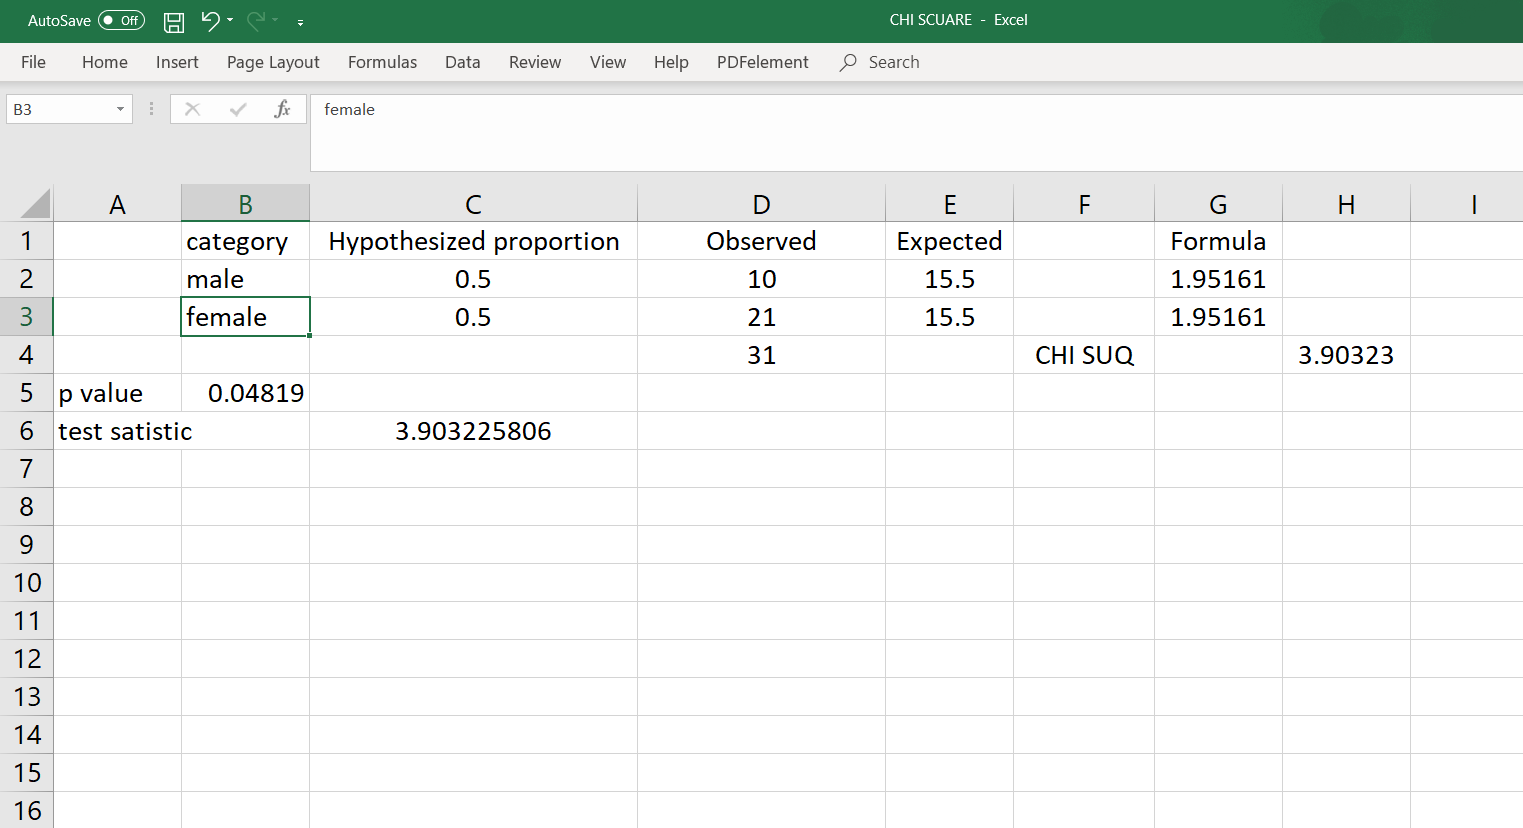1523x828 pixels.
Task: Click the Select All corner triangle
Action: pos(35,204)
